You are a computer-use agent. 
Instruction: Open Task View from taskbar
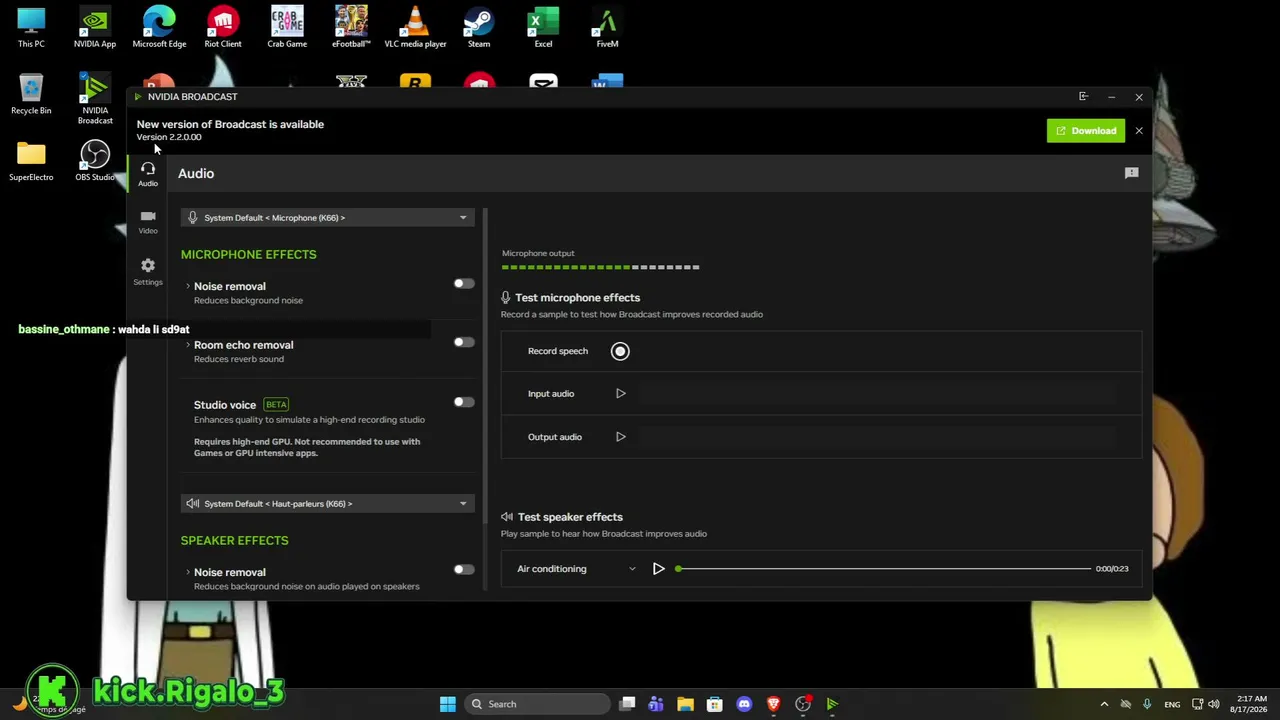click(x=627, y=704)
